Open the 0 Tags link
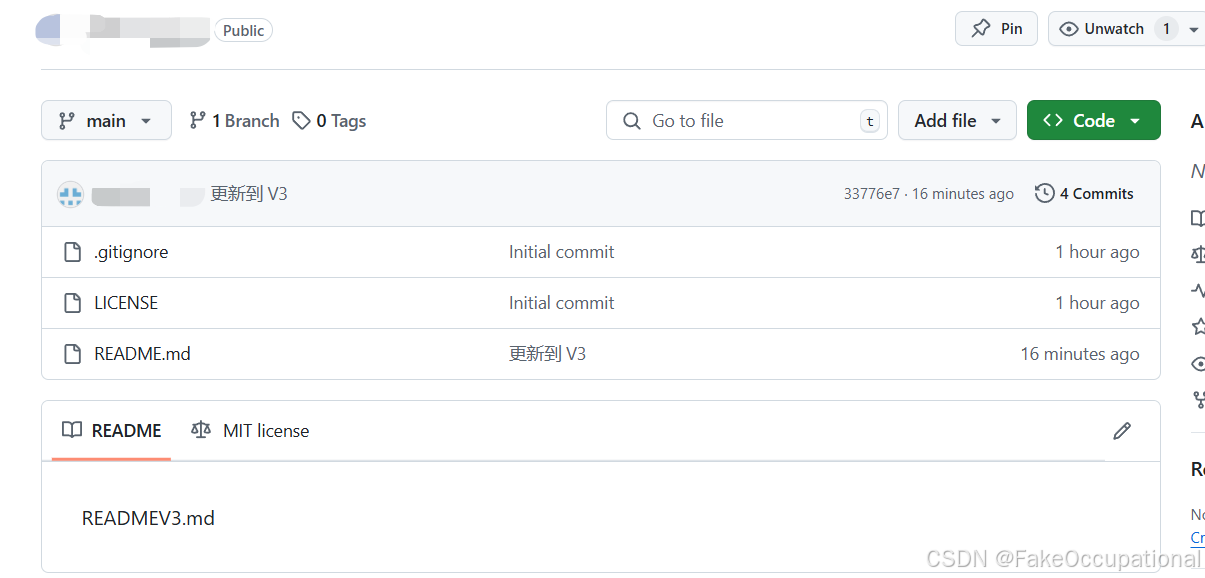The width and height of the screenshot is (1205, 578). pos(329,121)
